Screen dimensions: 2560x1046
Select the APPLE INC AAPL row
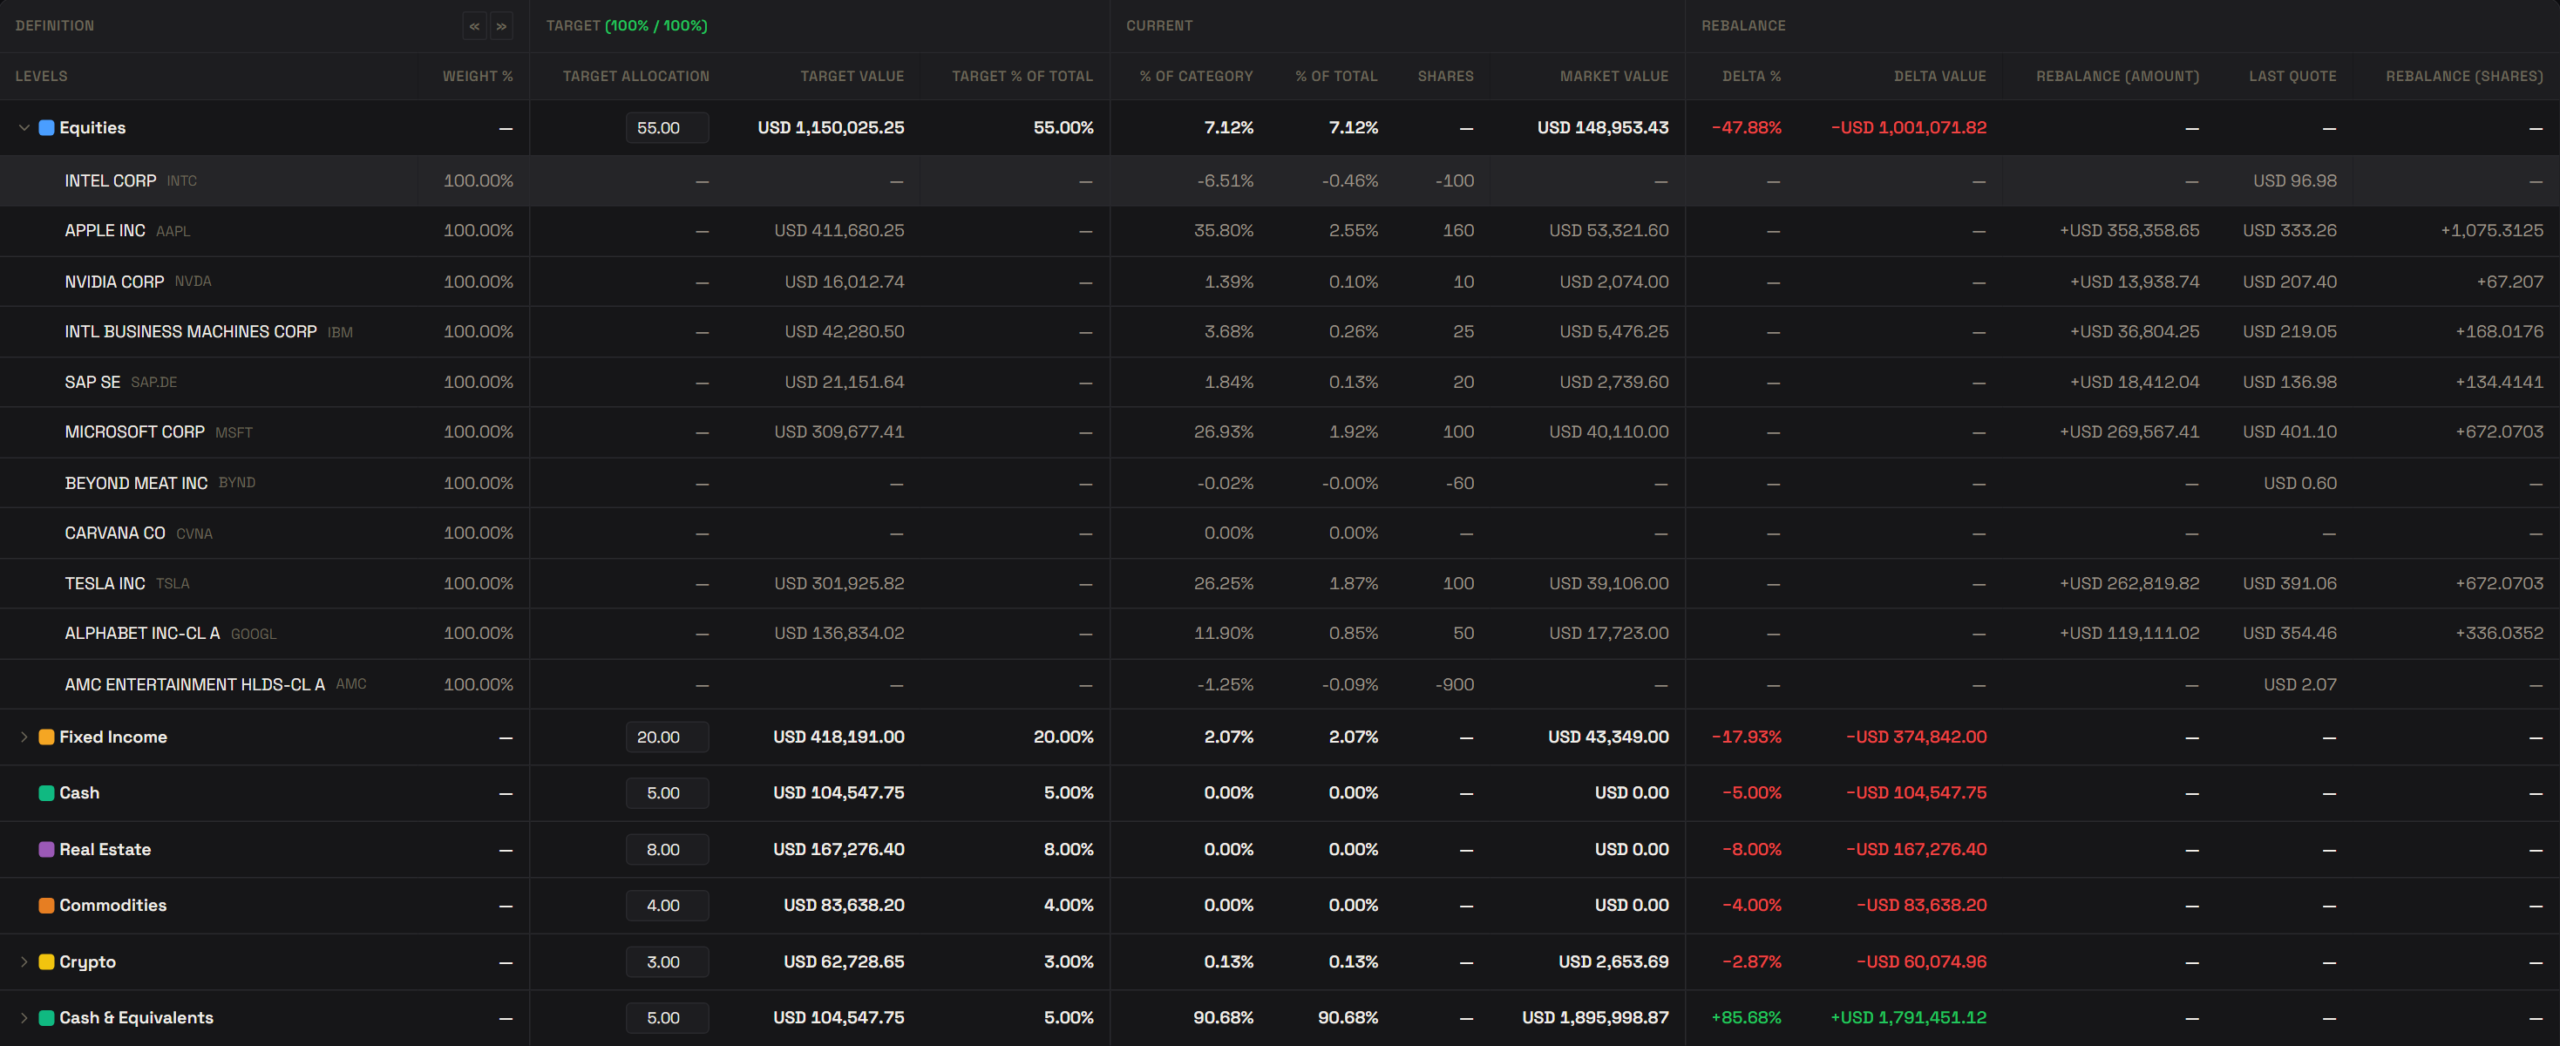click(x=1280, y=231)
